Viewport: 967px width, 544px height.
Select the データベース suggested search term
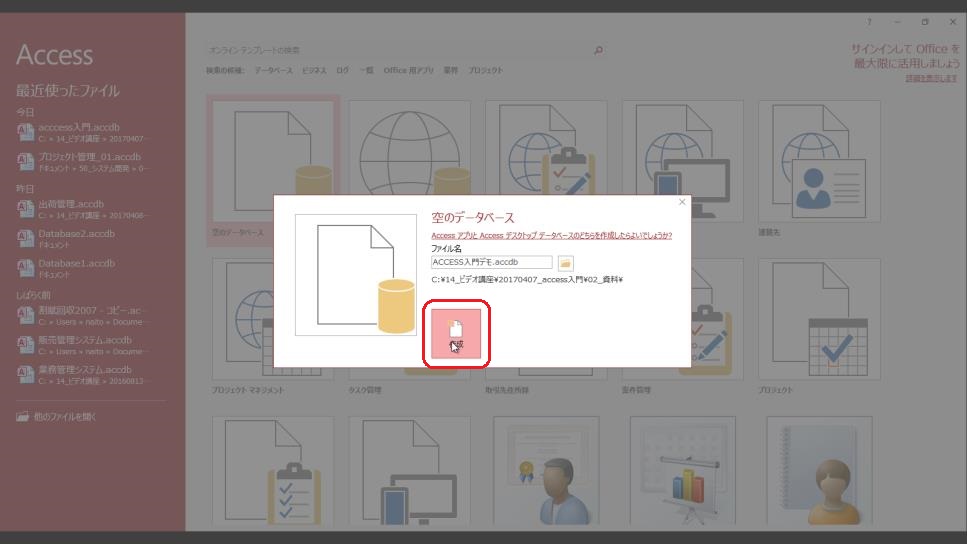tap(274, 70)
